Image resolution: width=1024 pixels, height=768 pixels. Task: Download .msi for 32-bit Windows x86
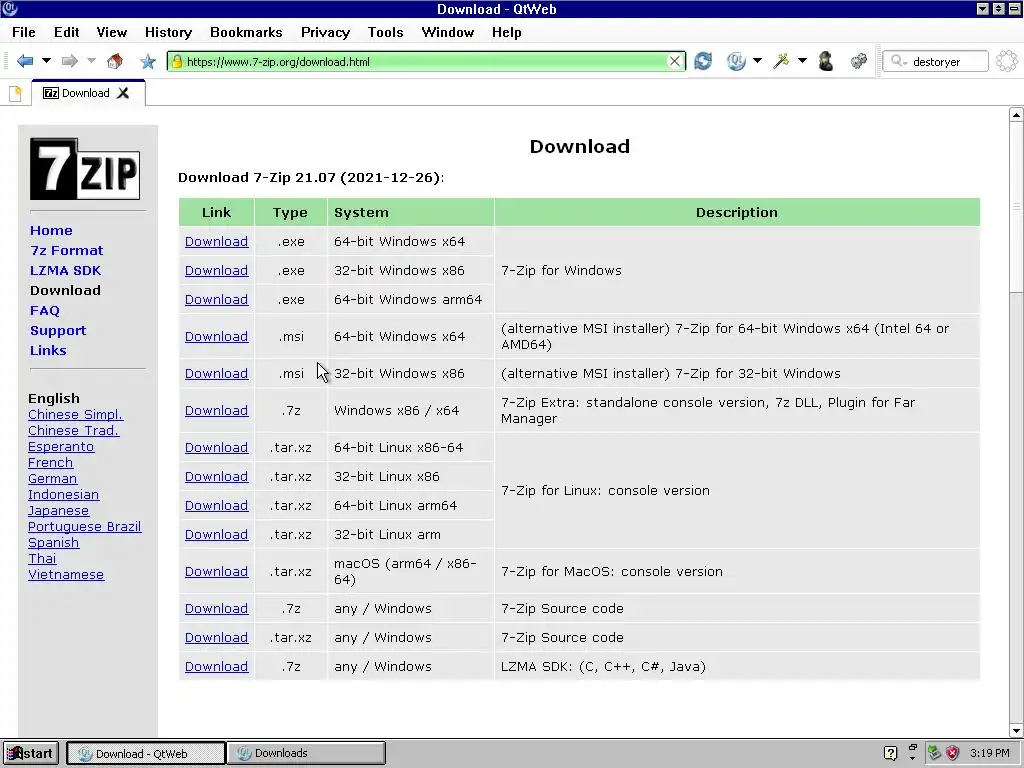click(216, 374)
